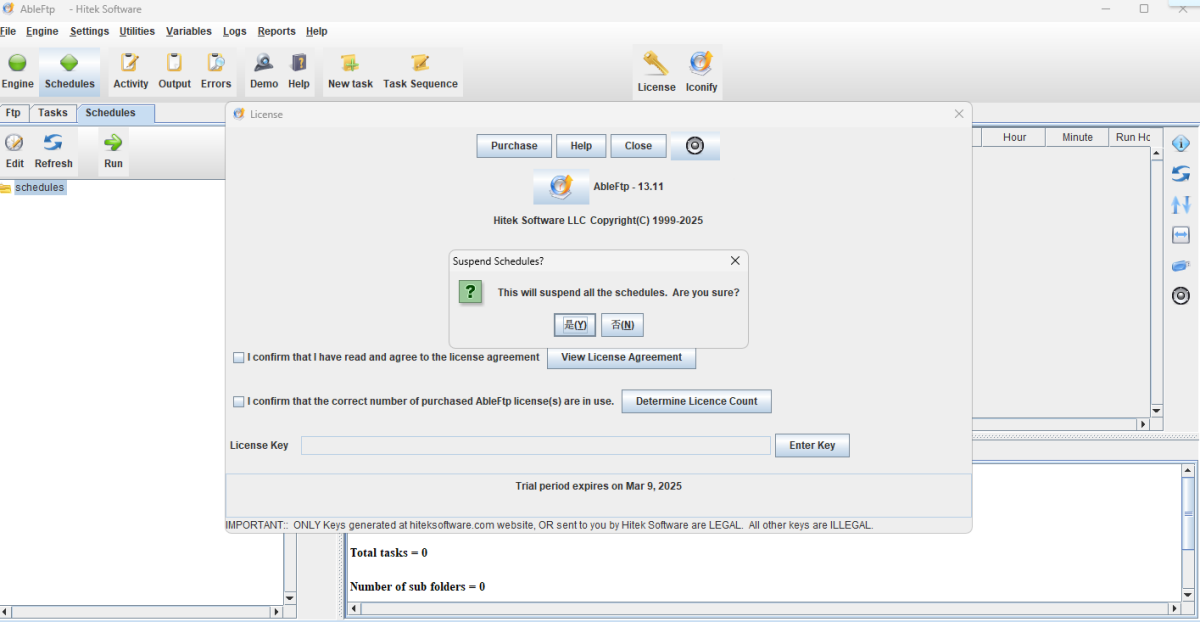Click the green Engine status icon
The width and height of the screenshot is (1200, 622).
(17, 64)
